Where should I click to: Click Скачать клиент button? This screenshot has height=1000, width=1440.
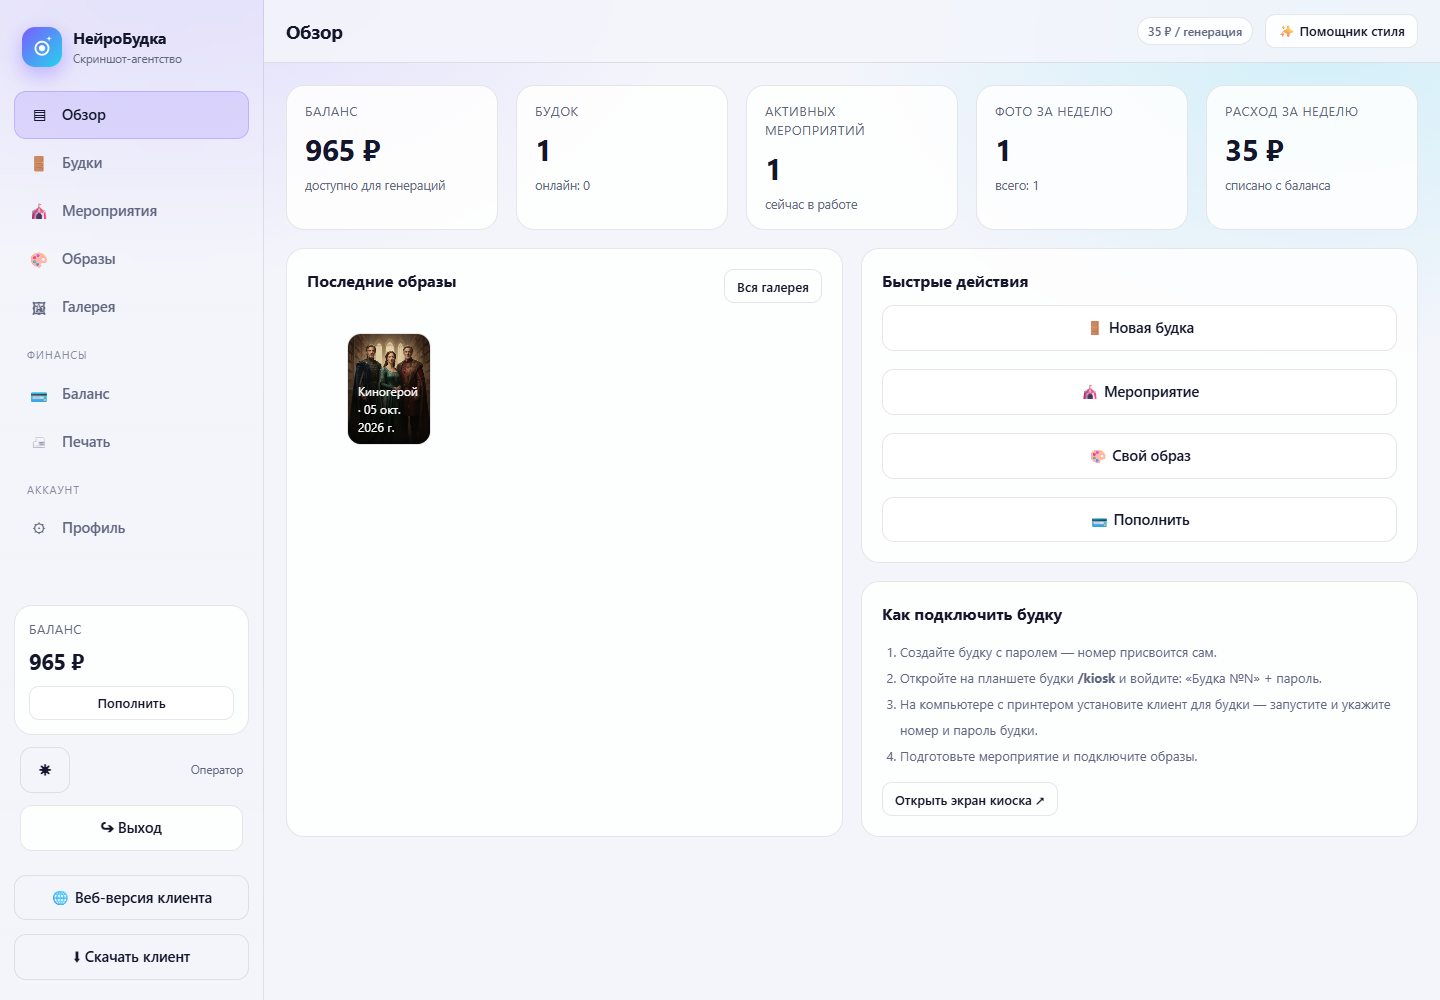pos(131,957)
